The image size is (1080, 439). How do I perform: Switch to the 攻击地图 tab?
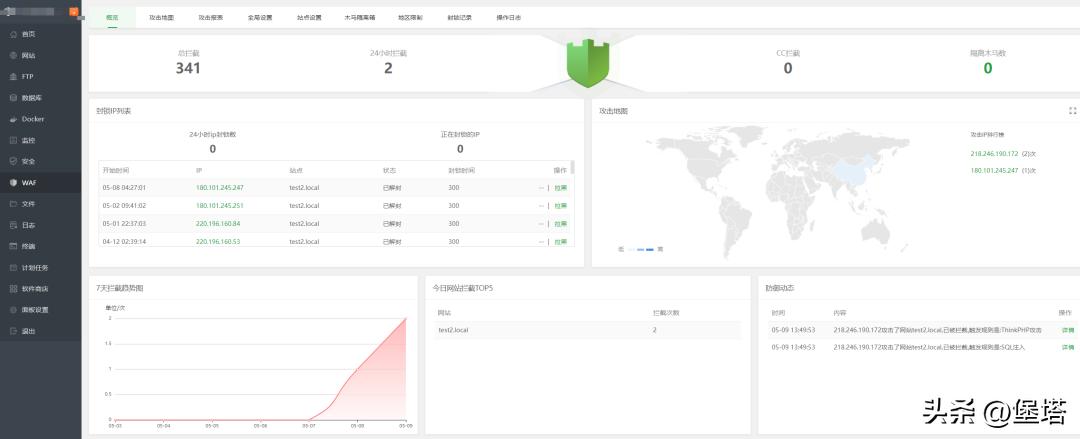click(161, 18)
